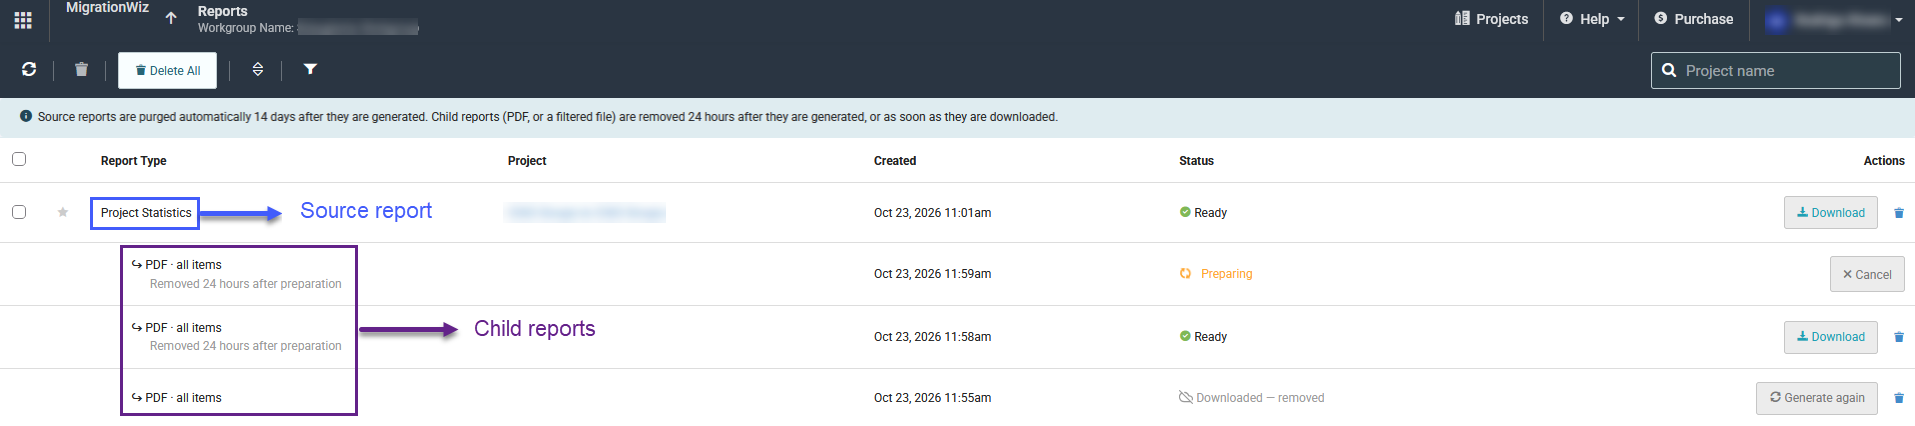Image resolution: width=1915 pixels, height=426 pixels.
Task: Click the Oct 23, 2026 11:59am date
Action: pyautogui.click(x=932, y=274)
